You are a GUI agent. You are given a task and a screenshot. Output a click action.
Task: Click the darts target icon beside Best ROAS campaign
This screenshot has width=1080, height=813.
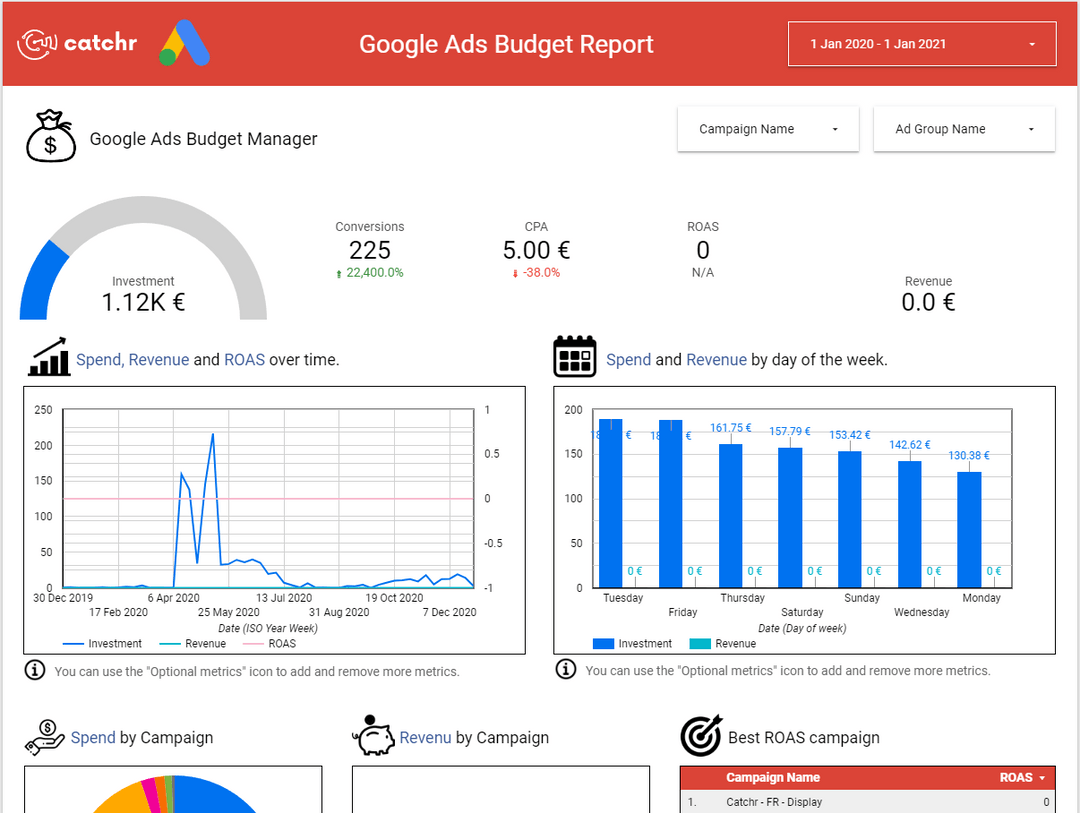tap(701, 735)
